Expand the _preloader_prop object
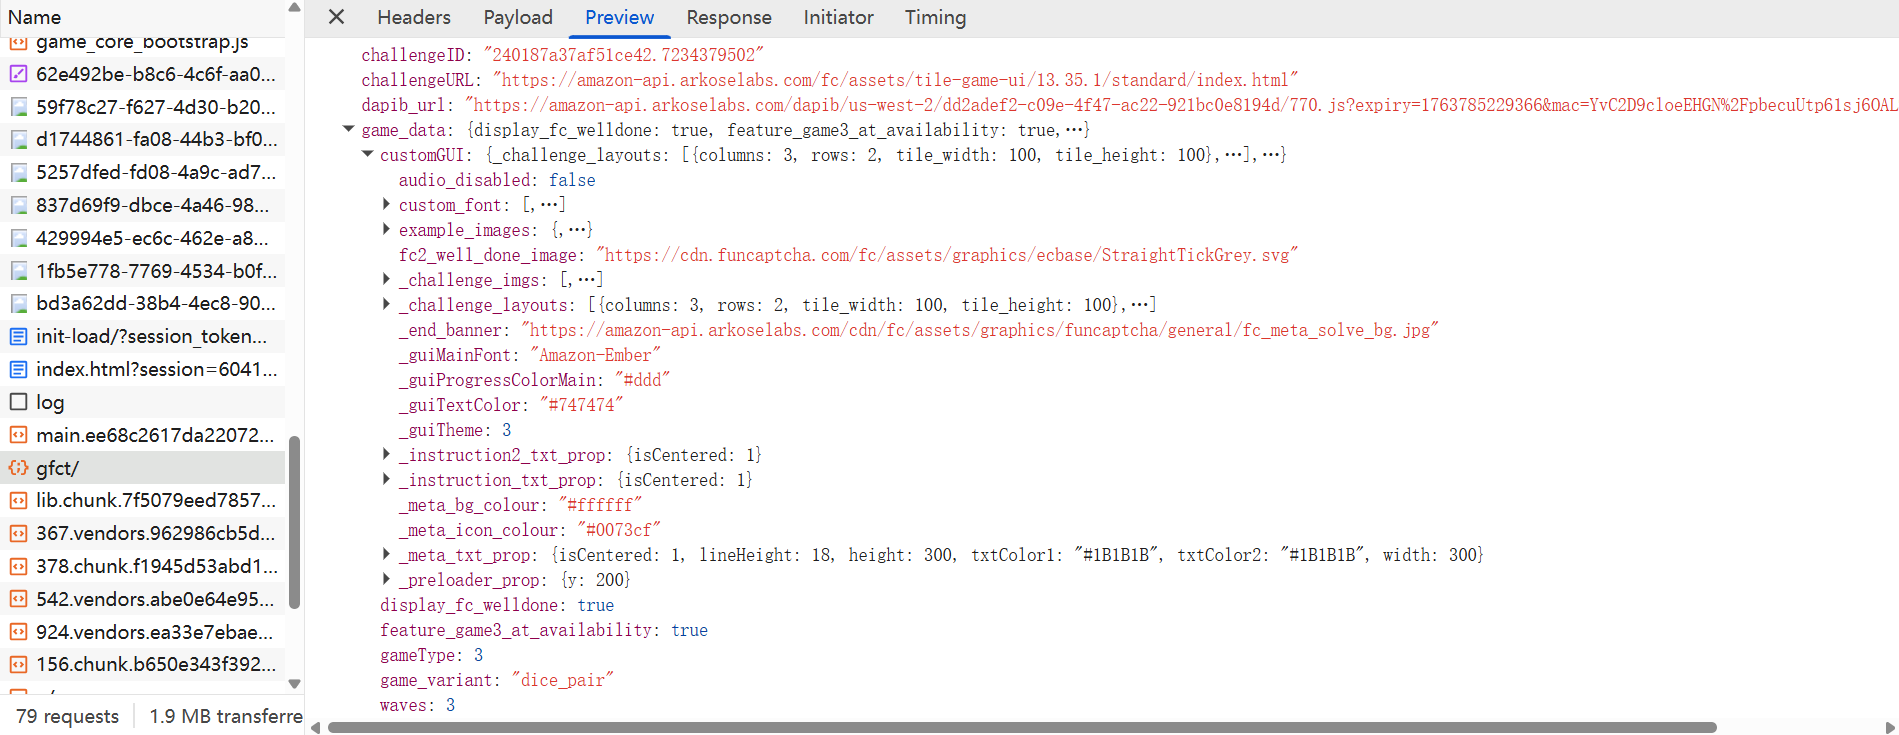 (x=386, y=579)
